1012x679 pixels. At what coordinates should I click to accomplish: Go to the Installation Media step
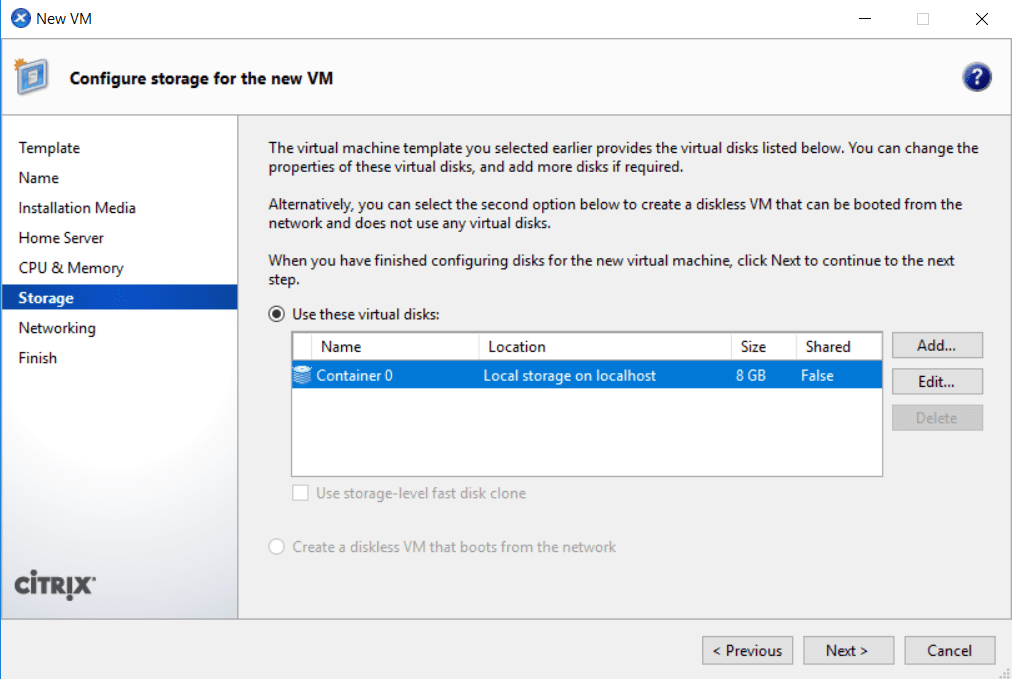coord(76,207)
